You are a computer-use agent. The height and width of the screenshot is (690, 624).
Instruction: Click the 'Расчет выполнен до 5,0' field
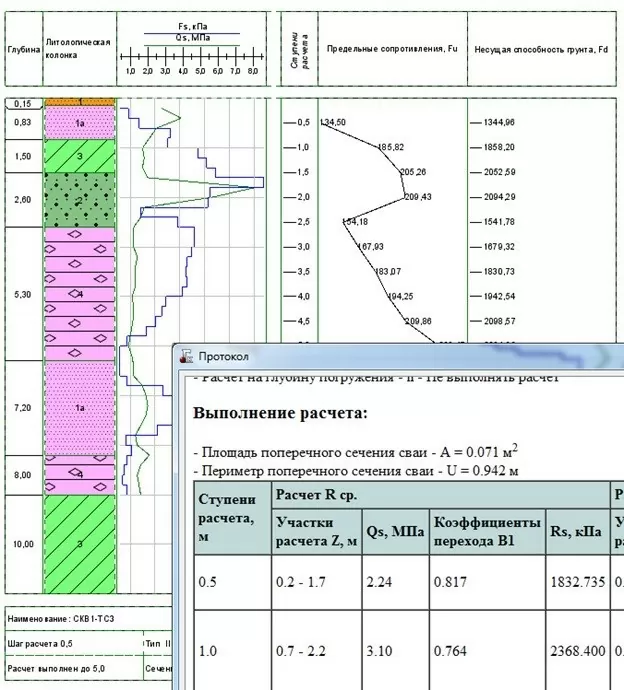74,668
